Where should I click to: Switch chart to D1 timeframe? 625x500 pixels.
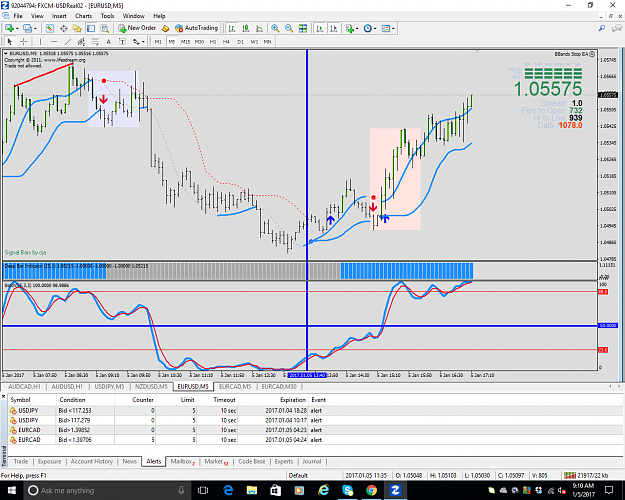coord(240,41)
